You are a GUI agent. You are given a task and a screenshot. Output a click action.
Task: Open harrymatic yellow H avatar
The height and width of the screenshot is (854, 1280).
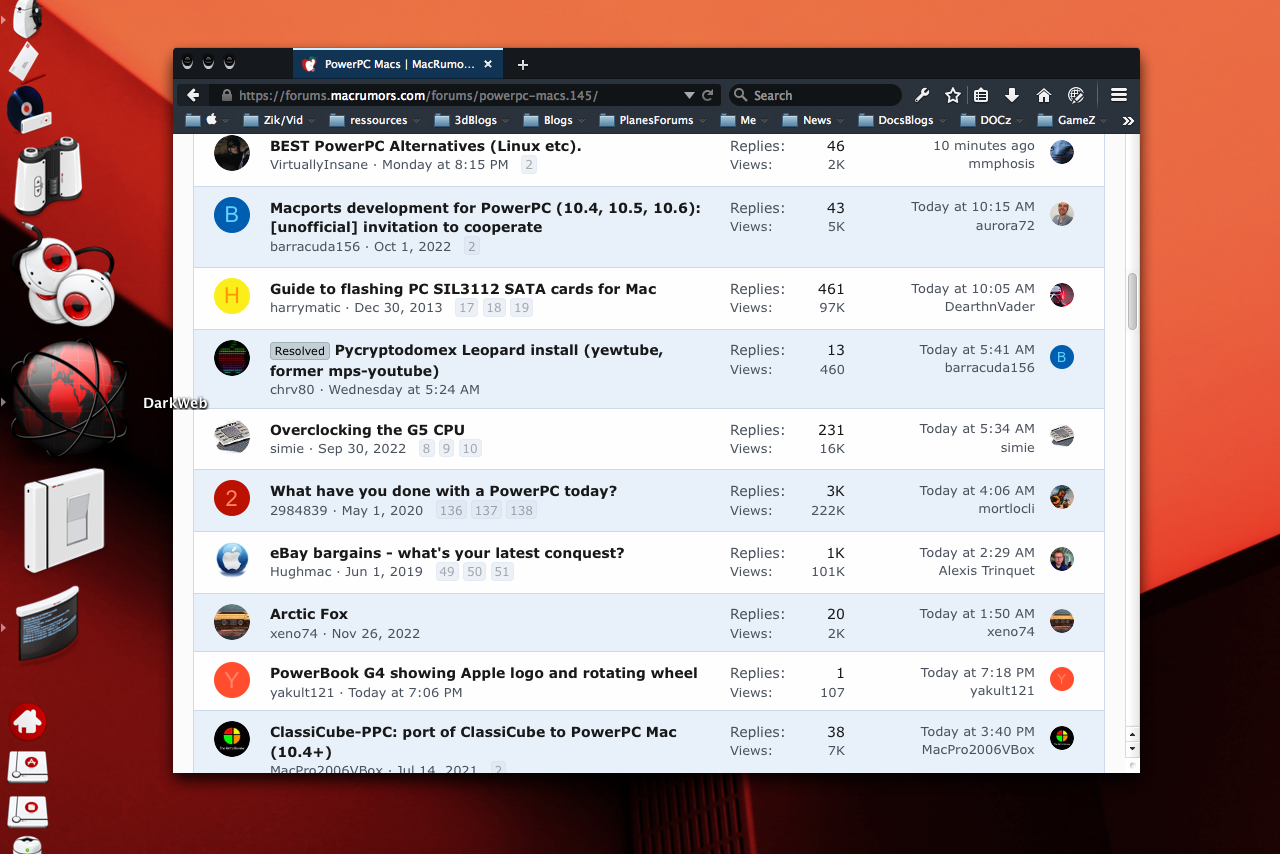(x=232, y=296)
